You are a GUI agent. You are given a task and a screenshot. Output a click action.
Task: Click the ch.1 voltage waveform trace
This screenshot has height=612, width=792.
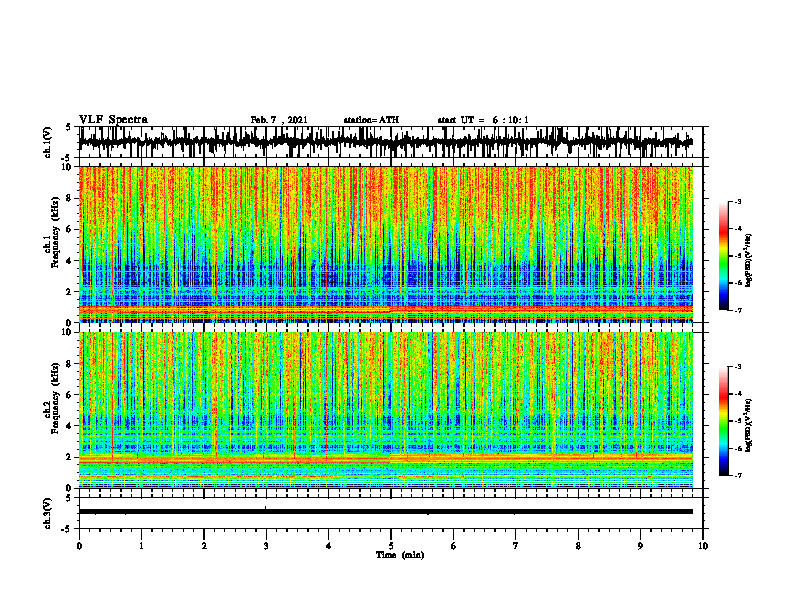(x=386, y=142)
